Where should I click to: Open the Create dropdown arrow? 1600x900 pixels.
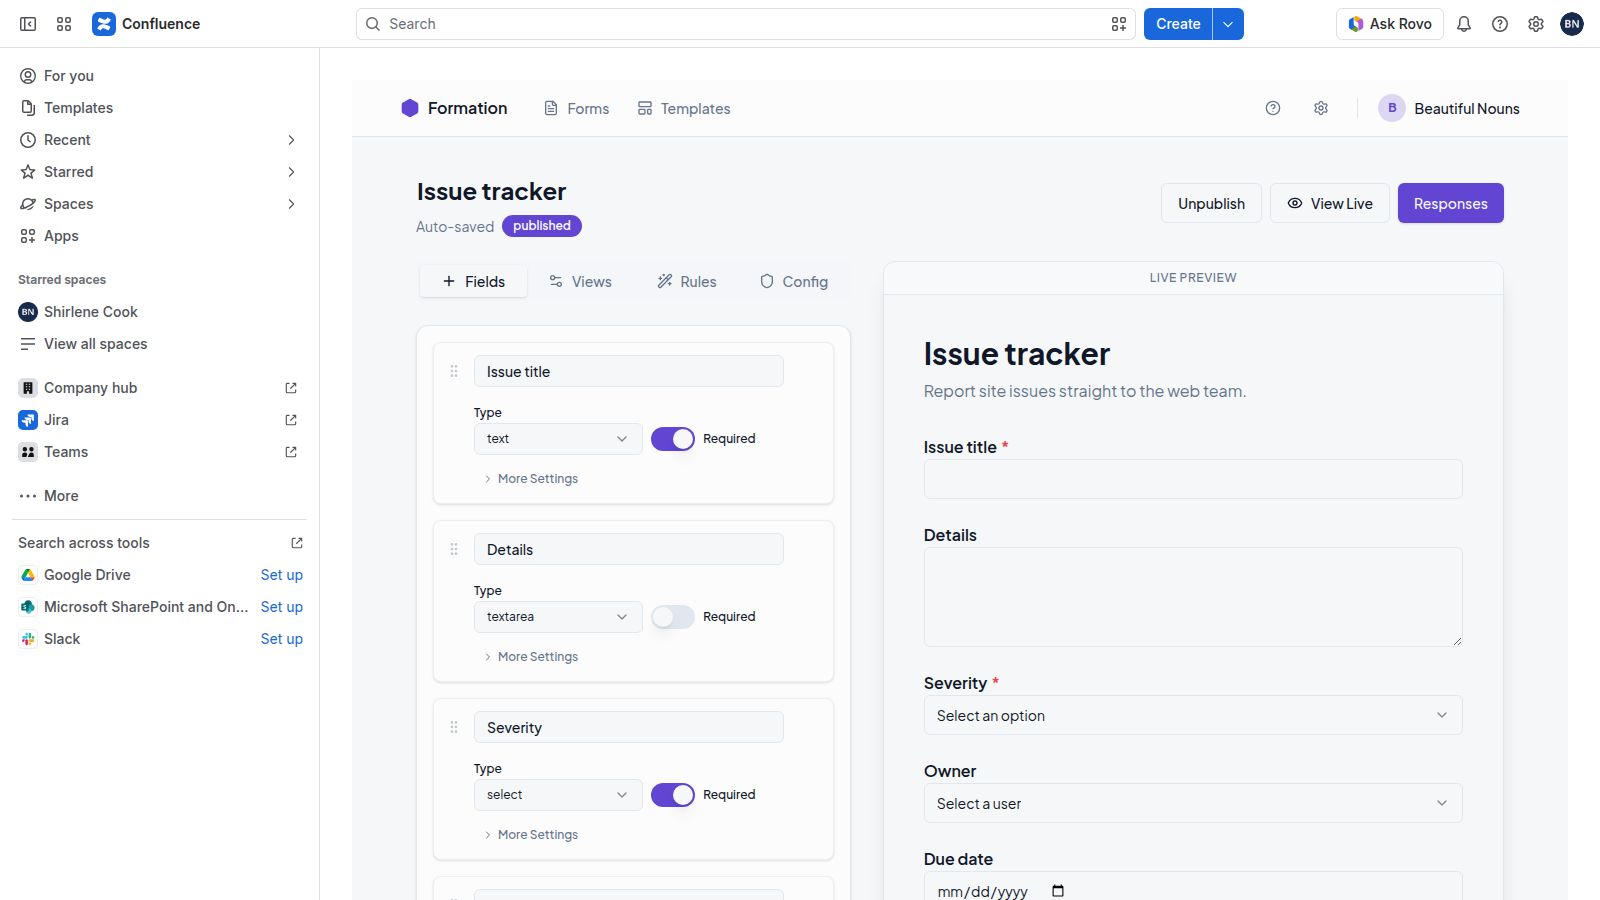coord(1228,24)
